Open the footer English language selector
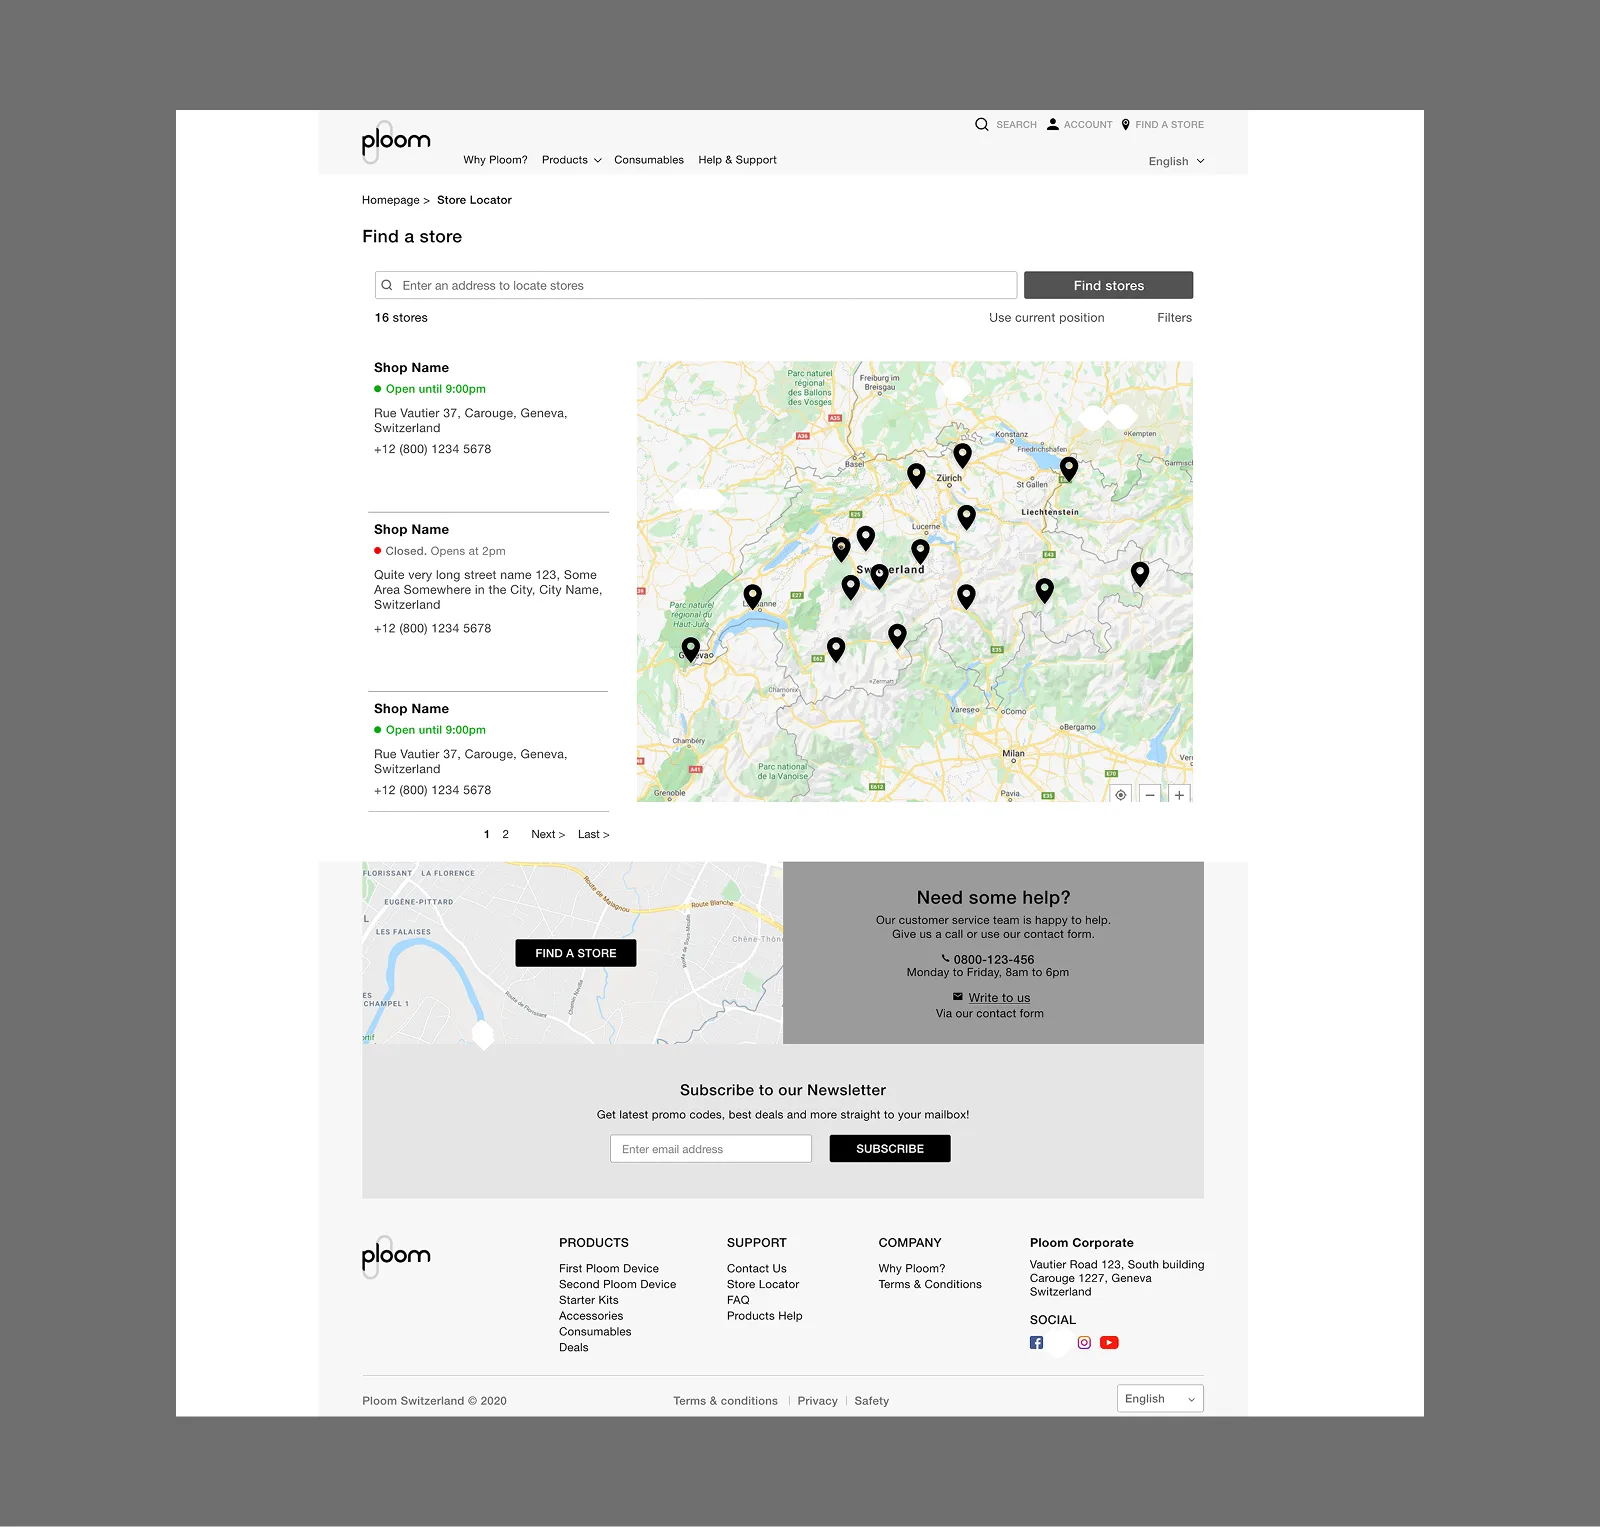The image size is (1600, 1527). click(1160, 1399)
